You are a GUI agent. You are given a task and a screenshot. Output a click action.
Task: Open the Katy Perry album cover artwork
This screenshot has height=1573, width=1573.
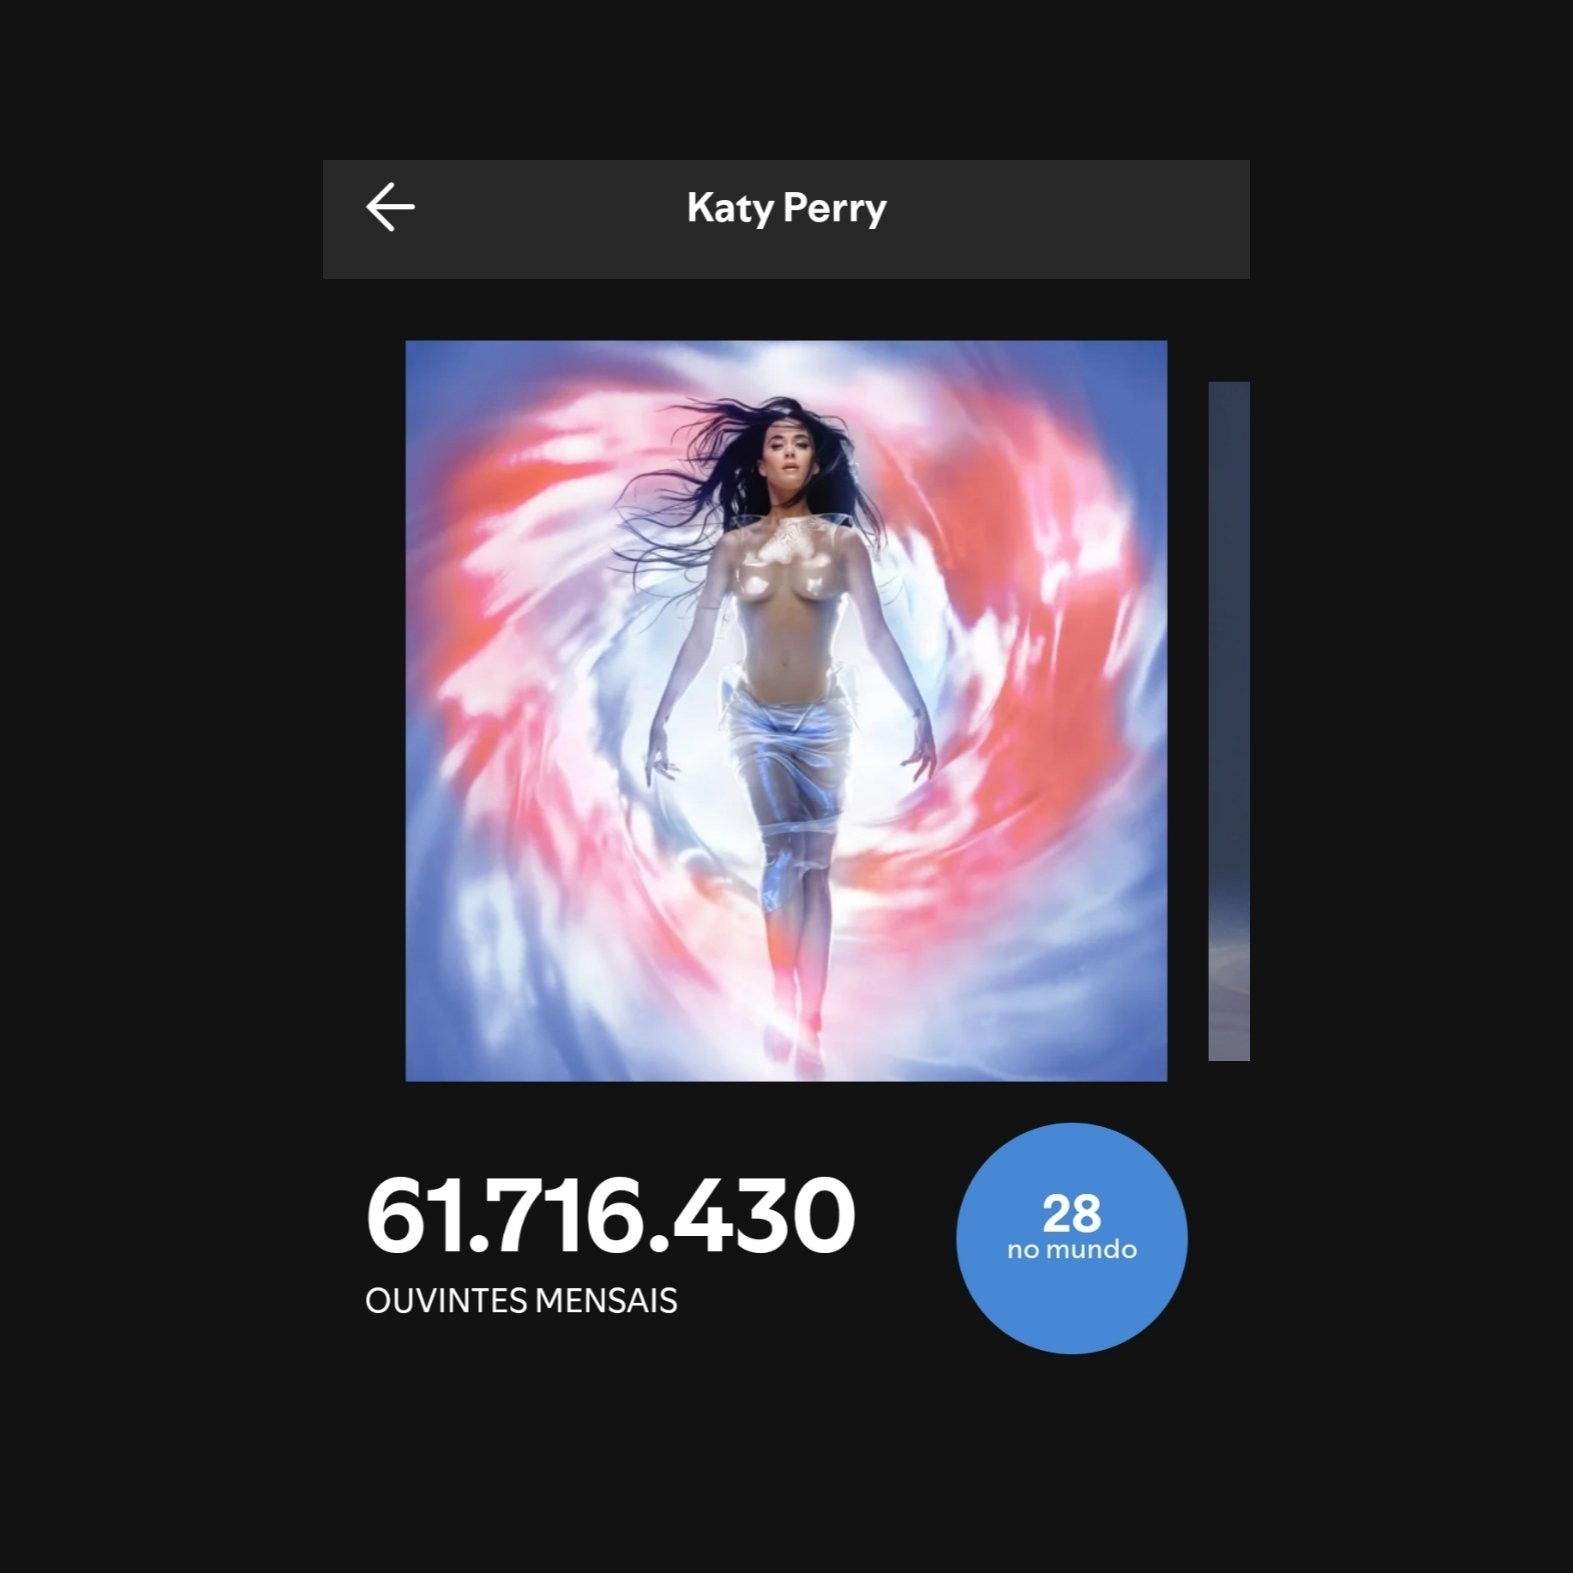click(x=786, y=711)
